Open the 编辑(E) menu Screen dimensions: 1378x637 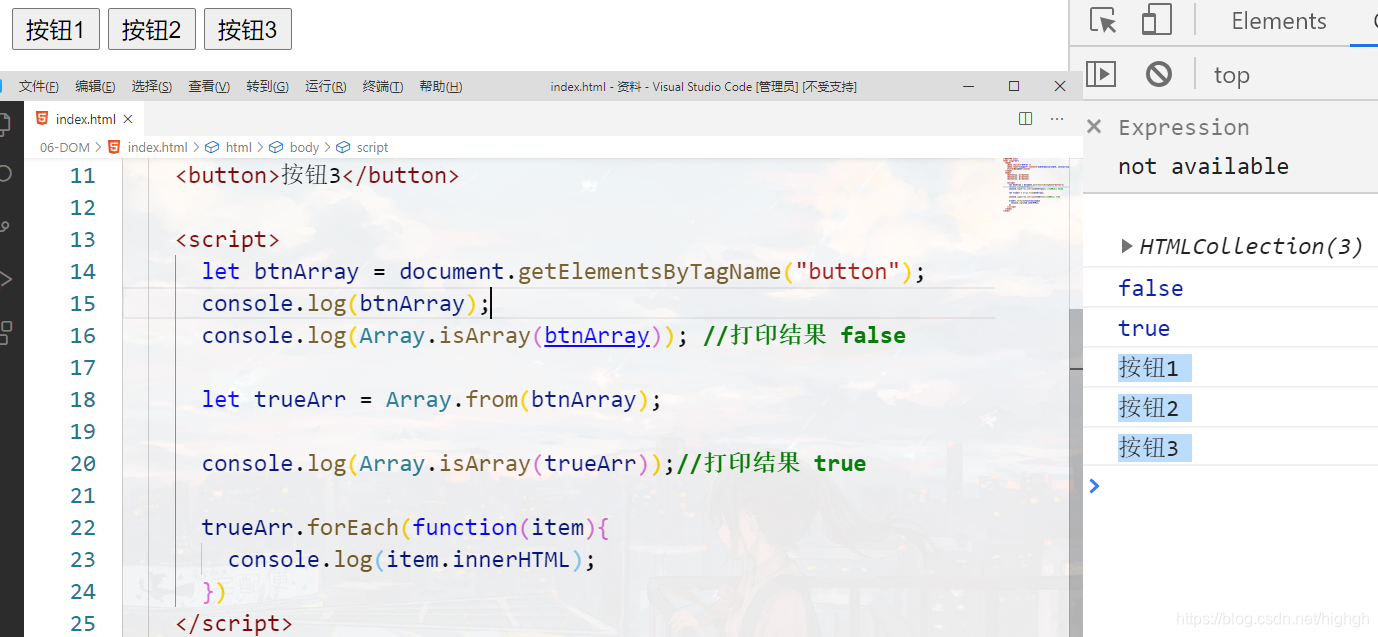point(95,87)
